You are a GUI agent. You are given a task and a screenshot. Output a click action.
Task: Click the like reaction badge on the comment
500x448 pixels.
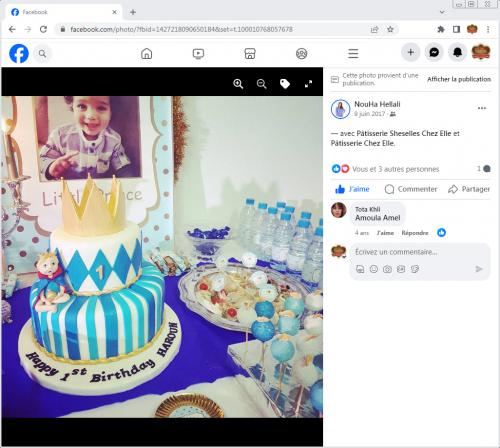[441, 233]
